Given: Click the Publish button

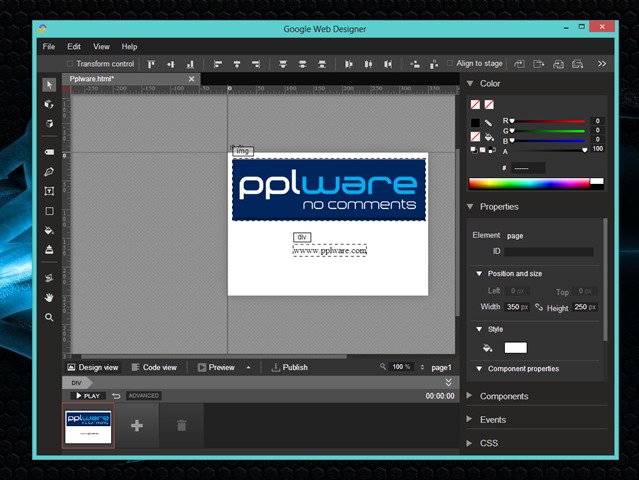Looking at the screenshot, I should click(x=289, y=367).
